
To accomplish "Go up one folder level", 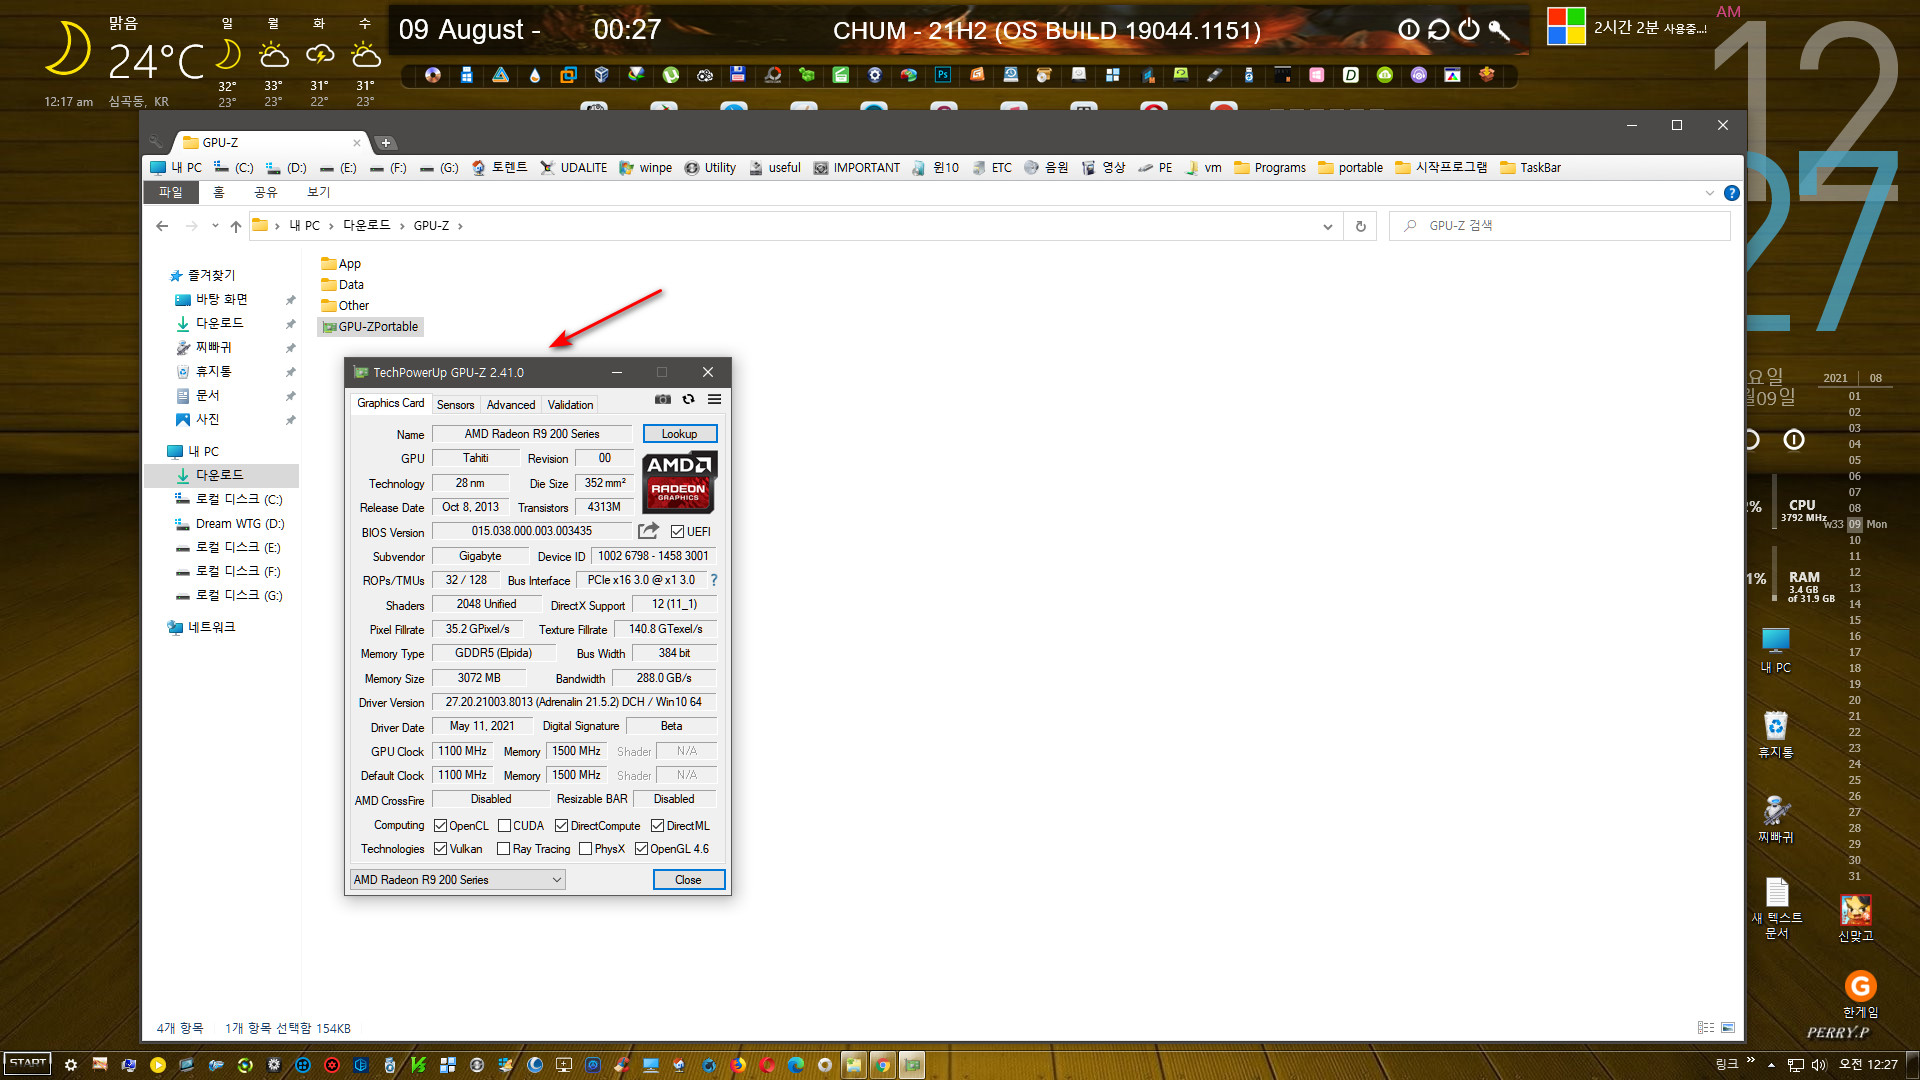I will (236, 226).
